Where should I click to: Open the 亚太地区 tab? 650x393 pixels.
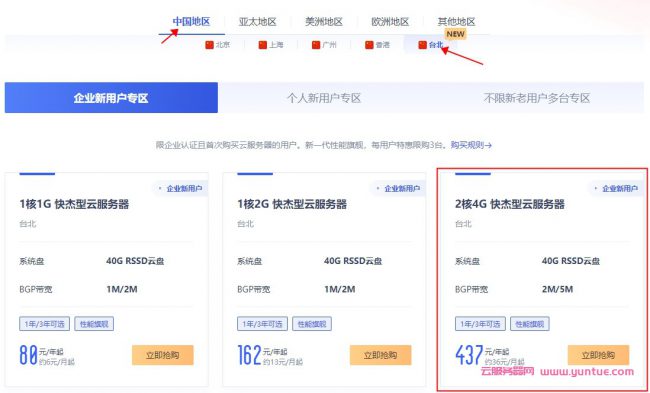257,22
